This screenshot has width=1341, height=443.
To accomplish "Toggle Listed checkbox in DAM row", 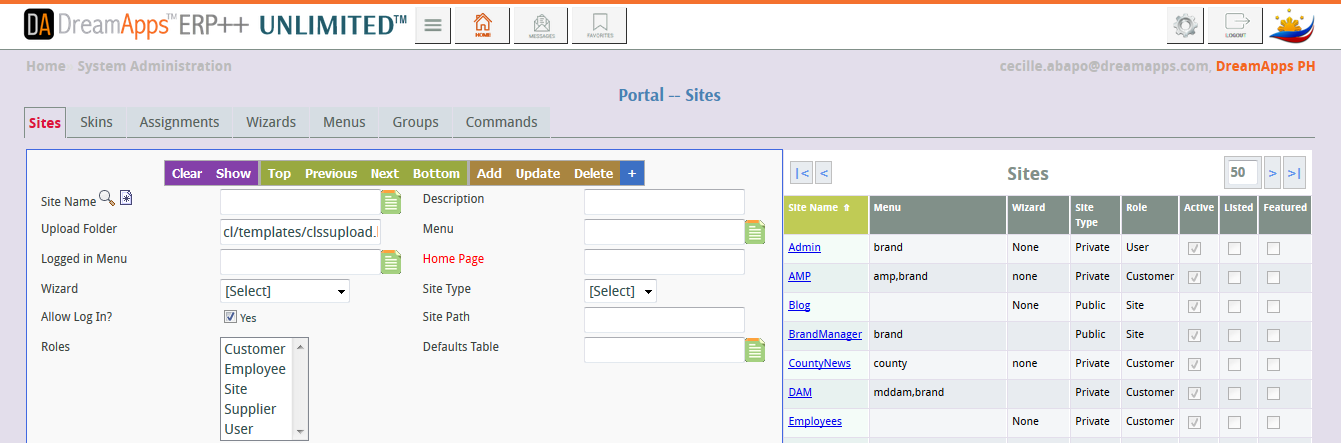I will point(1234,392).
